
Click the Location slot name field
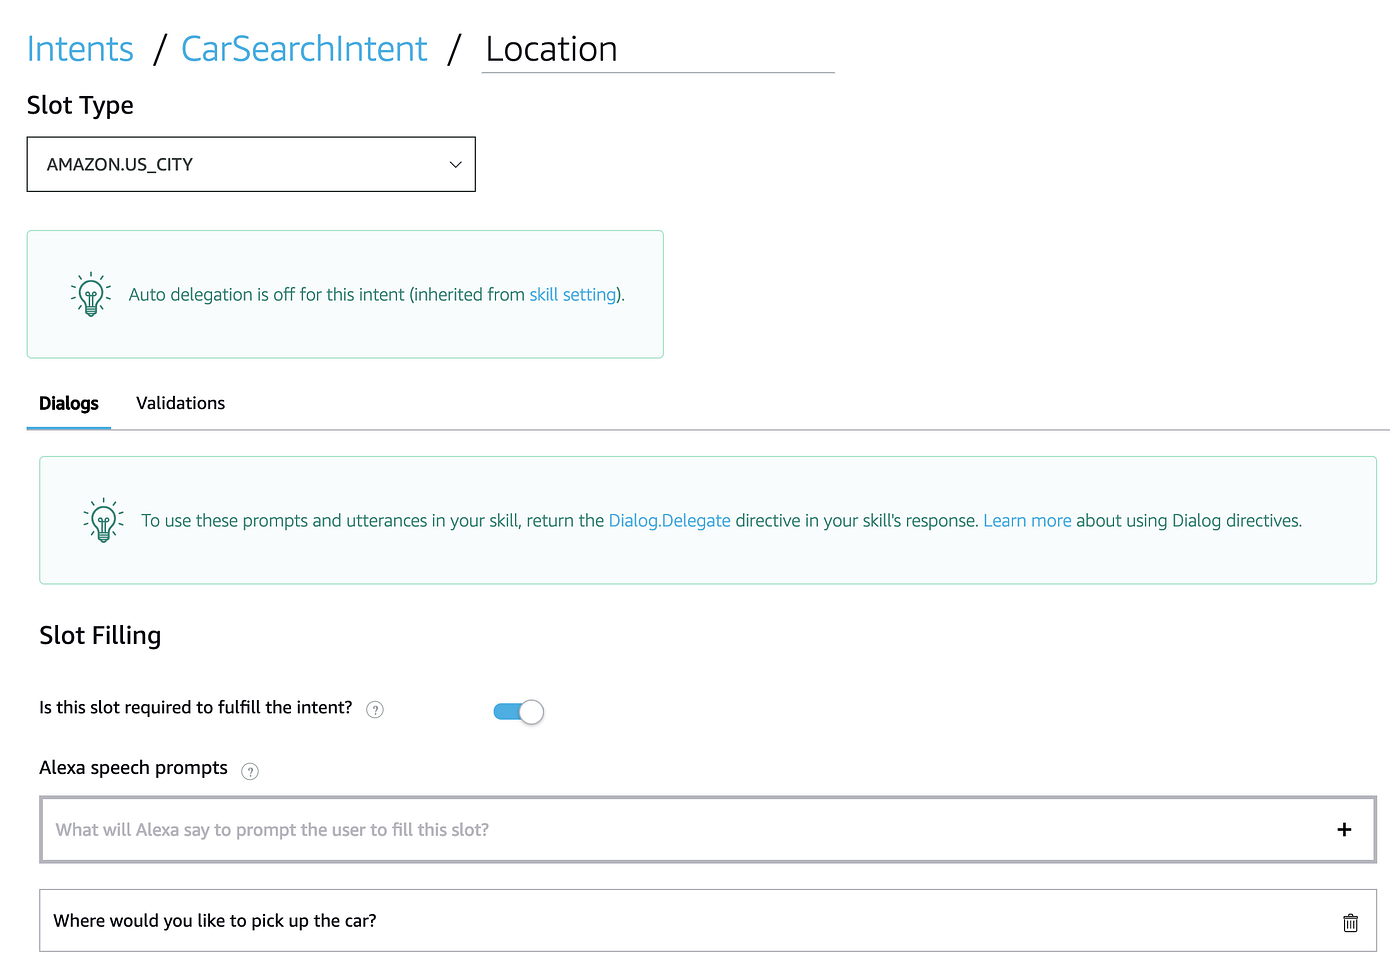point(658,48)
